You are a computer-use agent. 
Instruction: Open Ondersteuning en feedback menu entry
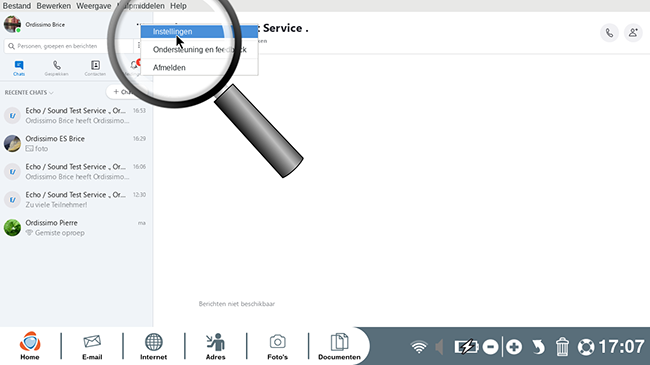tap(199, 49)
